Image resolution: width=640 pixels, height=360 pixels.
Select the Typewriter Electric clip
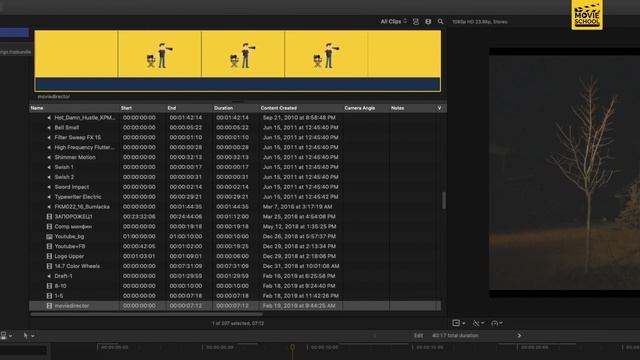click(235, 197)
